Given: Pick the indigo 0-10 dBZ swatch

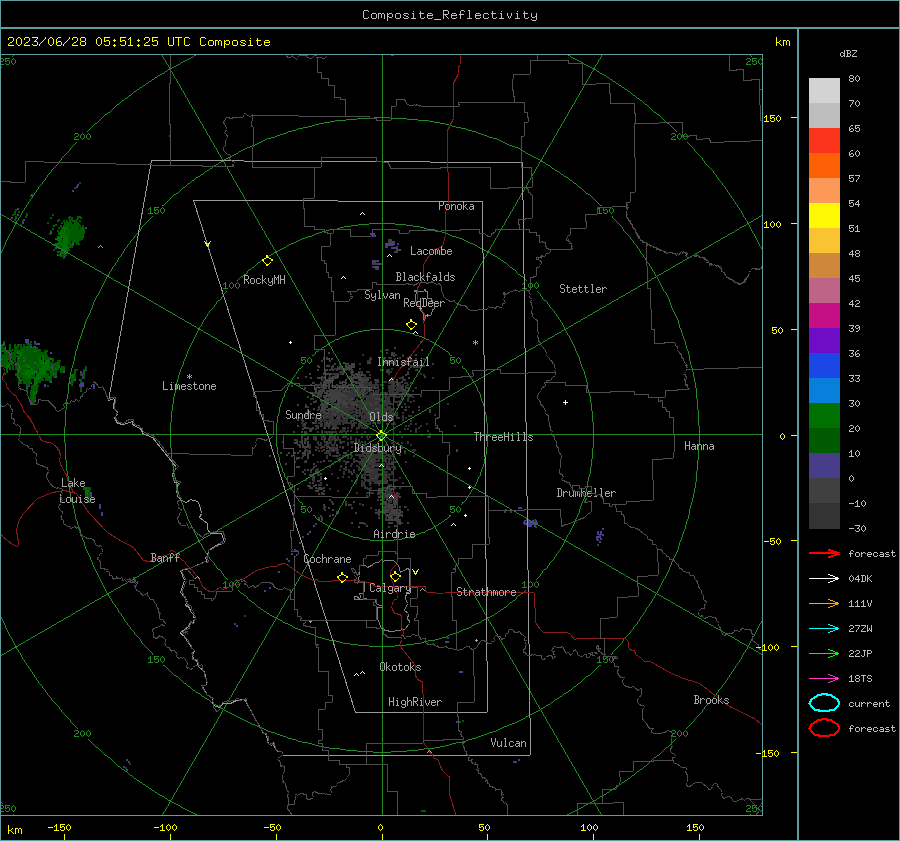Looking at the screenshot, I should (x=824, y=466).
